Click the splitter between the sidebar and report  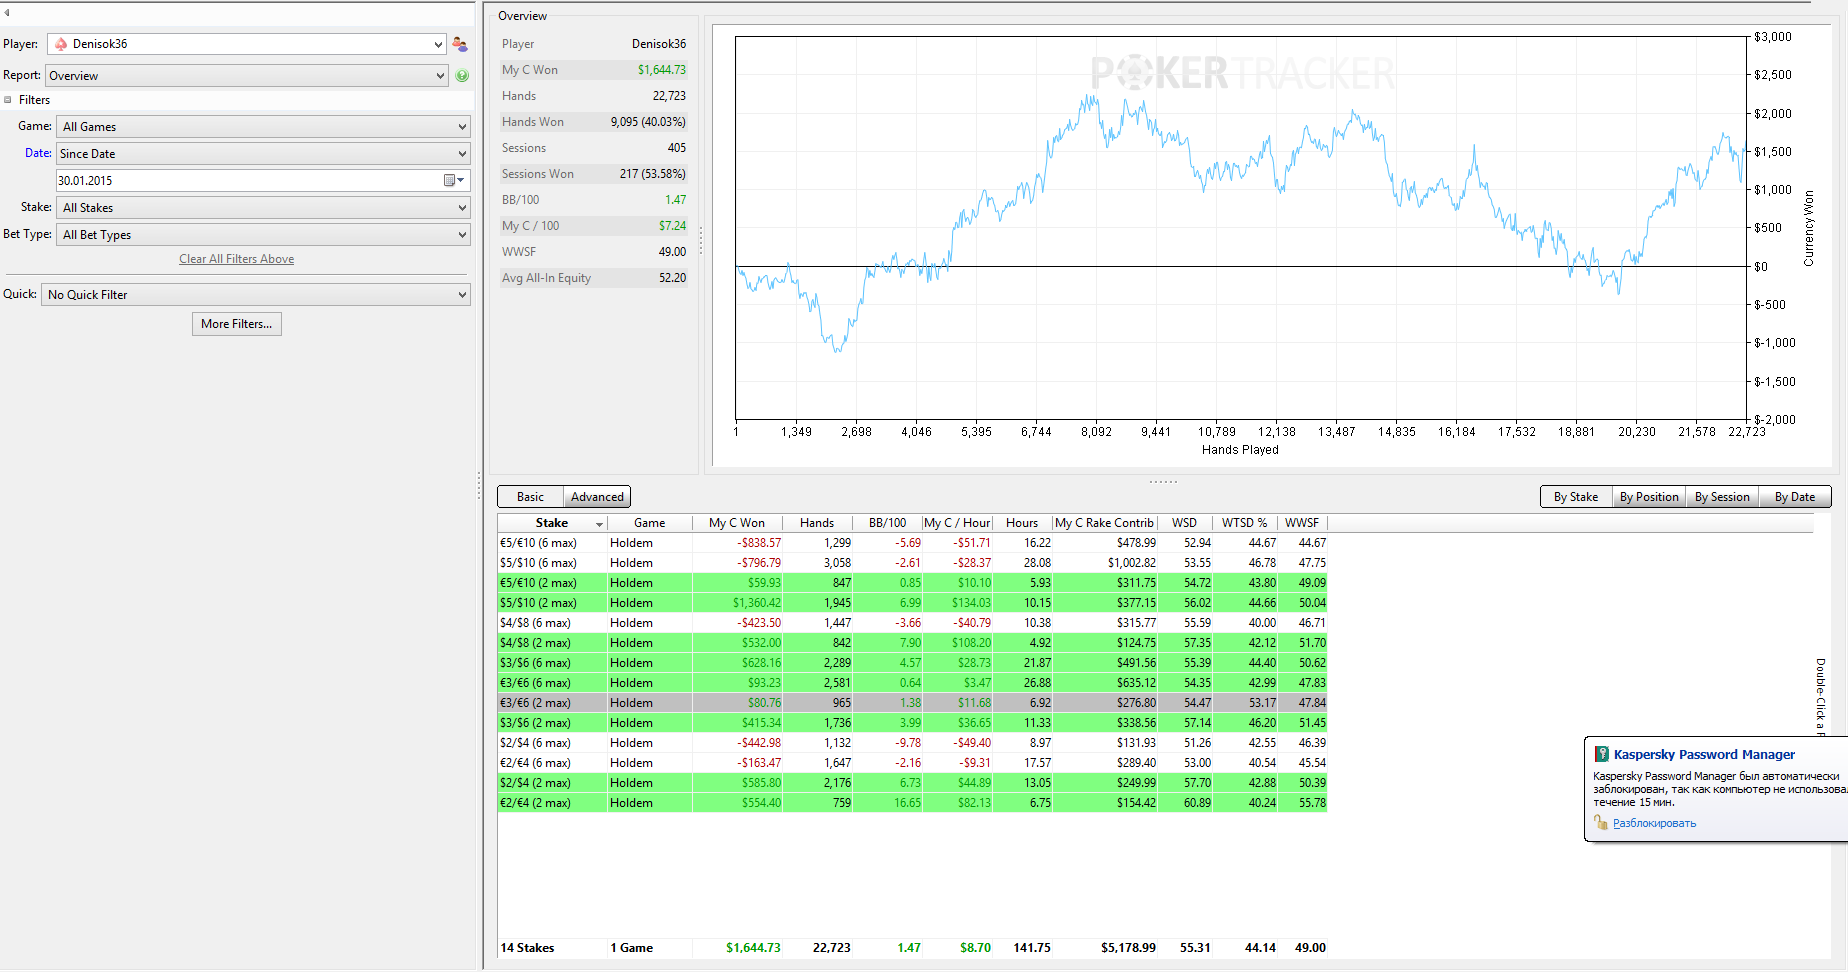click(x=479, y=486)
